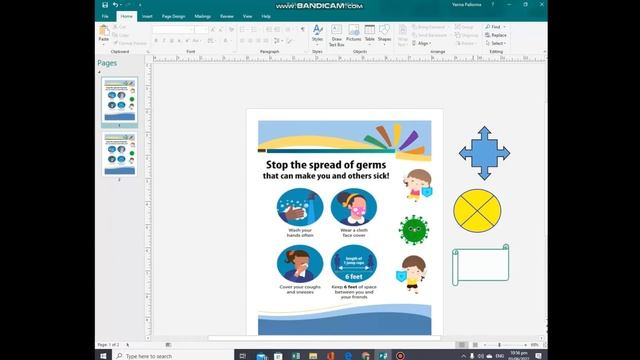Toggle the show paragraph marks icon
Image resolution: width=640 pixels, height=360 pixels.
pos(302,29)
